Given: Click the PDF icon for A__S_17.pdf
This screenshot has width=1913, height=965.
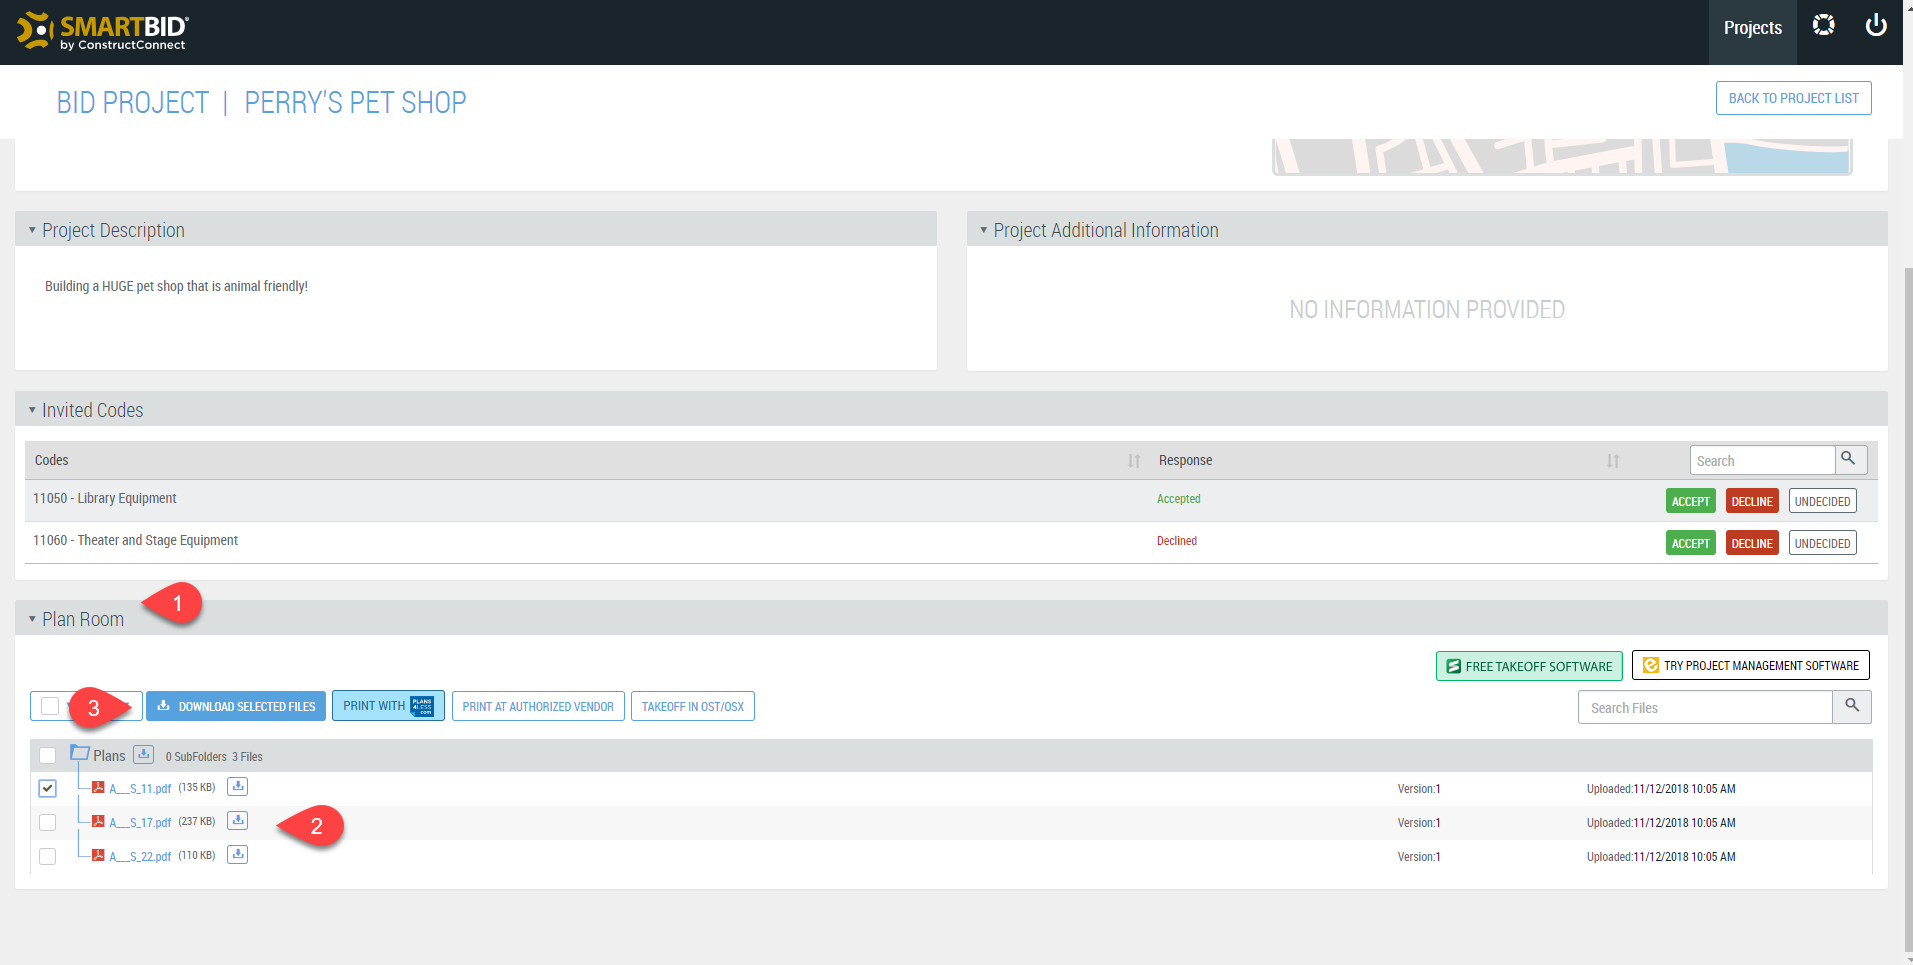Looking at the screenshot, I should point(98,822).
